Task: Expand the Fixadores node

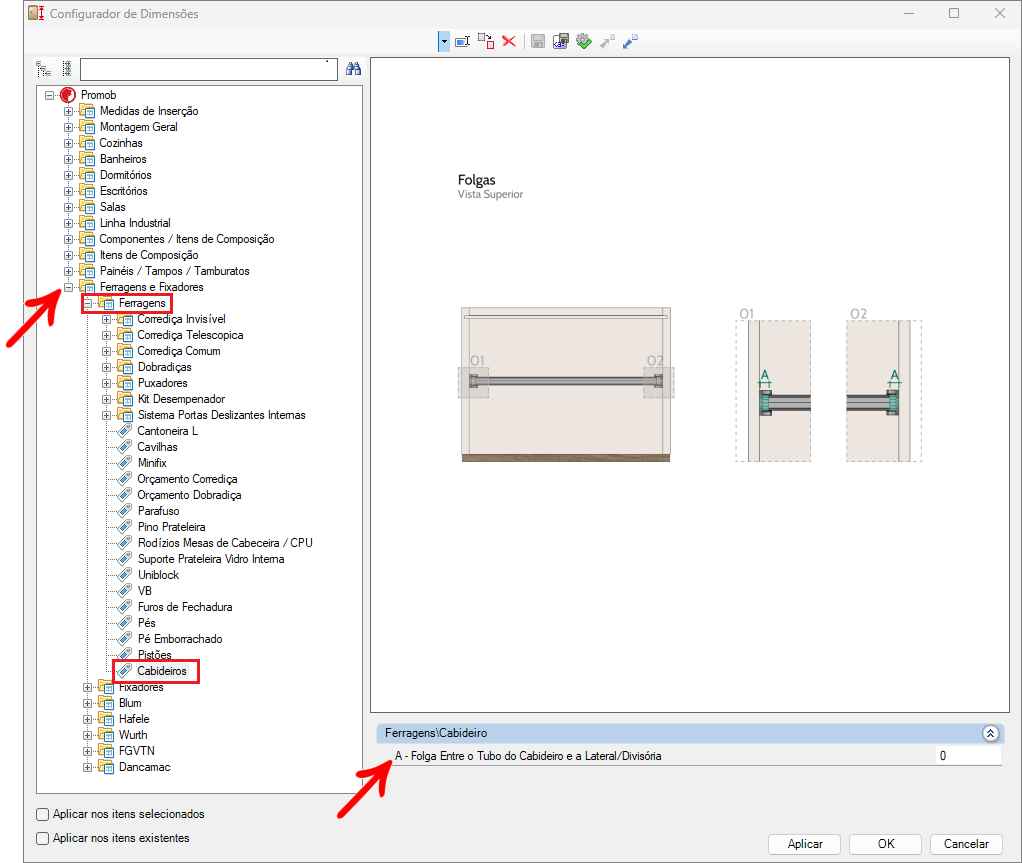Action: [87, 687]
